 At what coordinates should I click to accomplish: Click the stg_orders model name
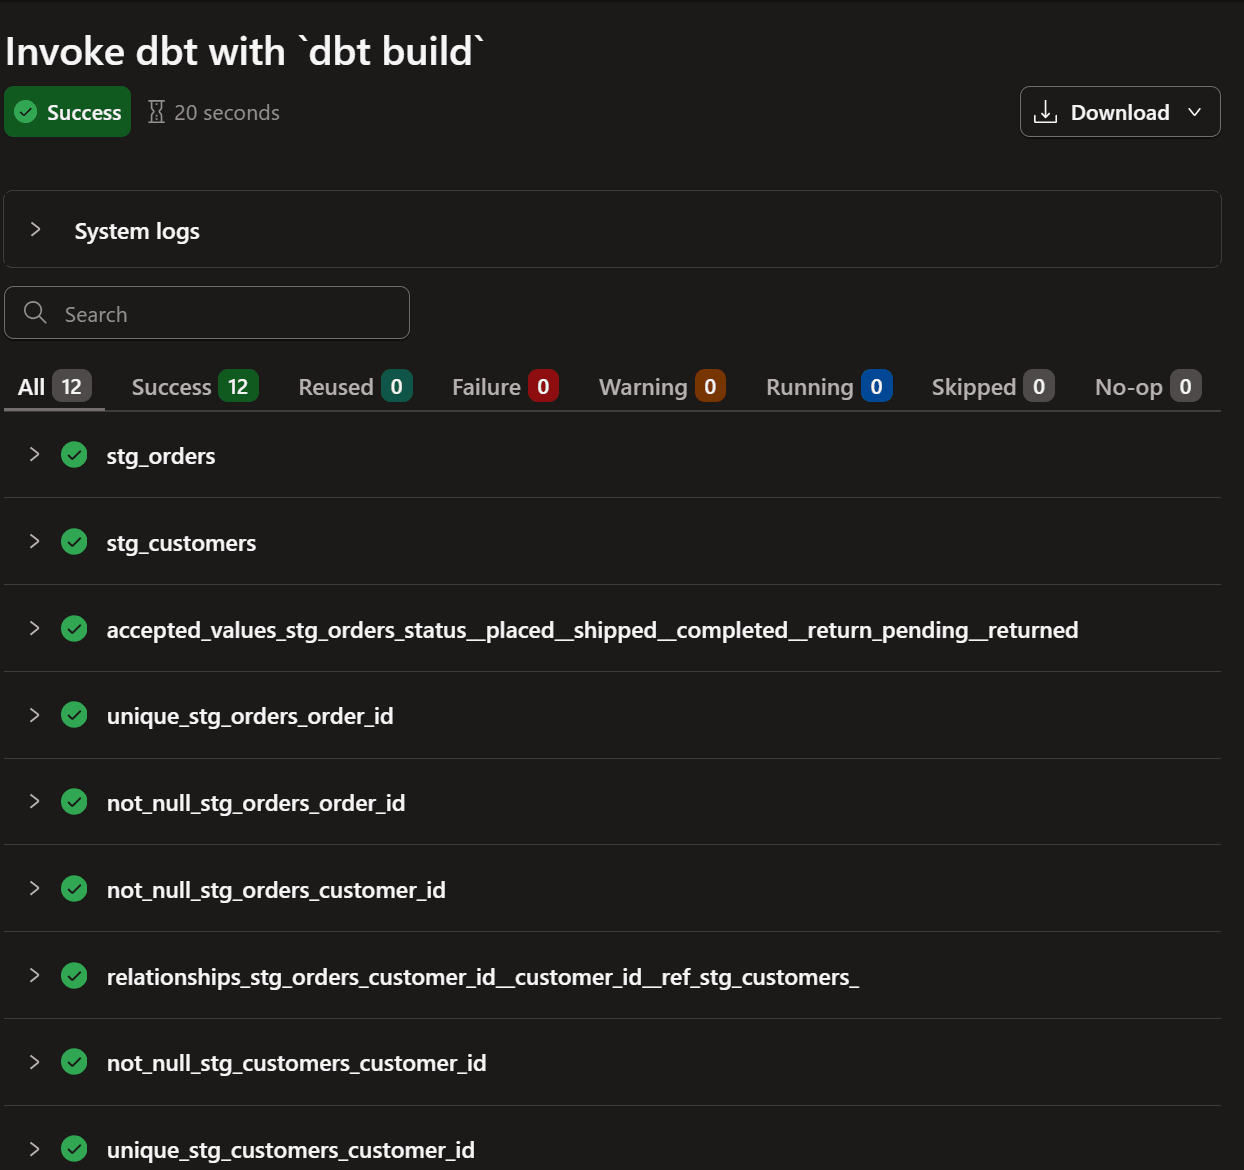point(161,456)
